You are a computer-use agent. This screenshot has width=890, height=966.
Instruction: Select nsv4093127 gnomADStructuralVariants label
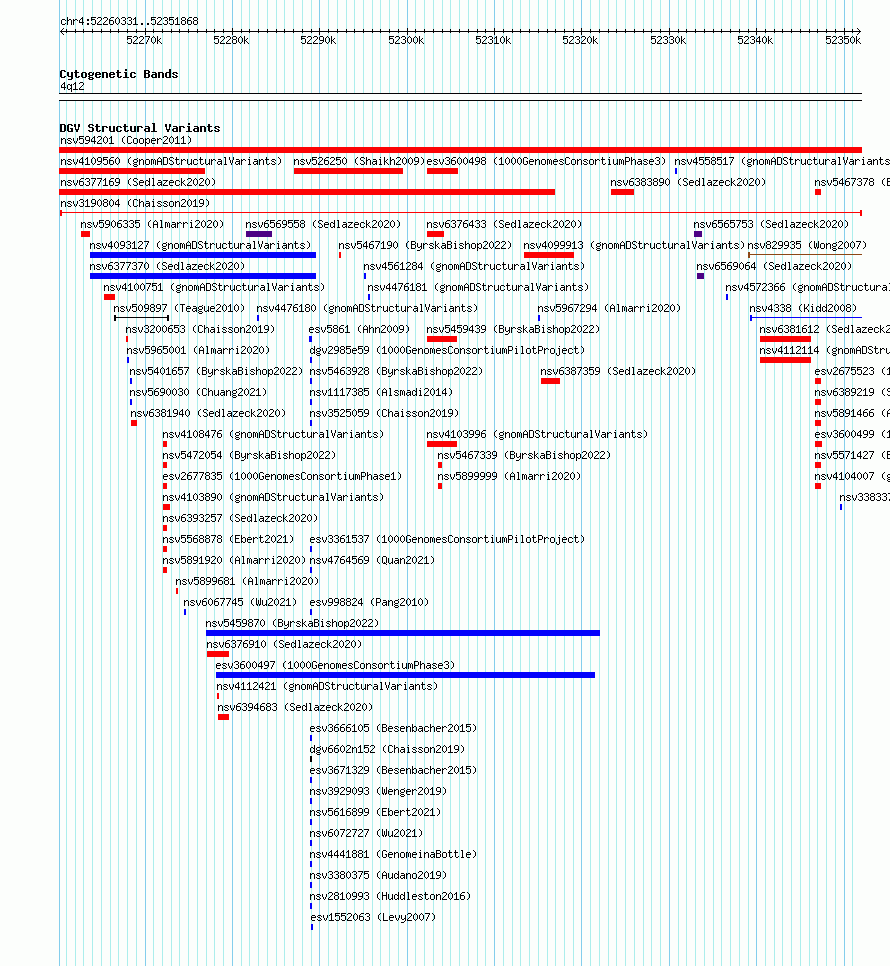coord(200,245)
